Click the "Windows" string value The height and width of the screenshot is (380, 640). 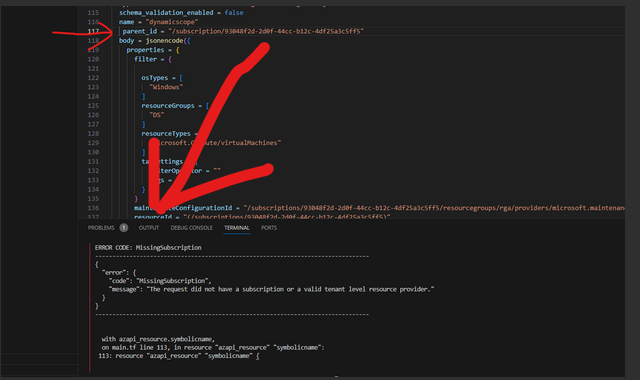click(x=166, y=87)
